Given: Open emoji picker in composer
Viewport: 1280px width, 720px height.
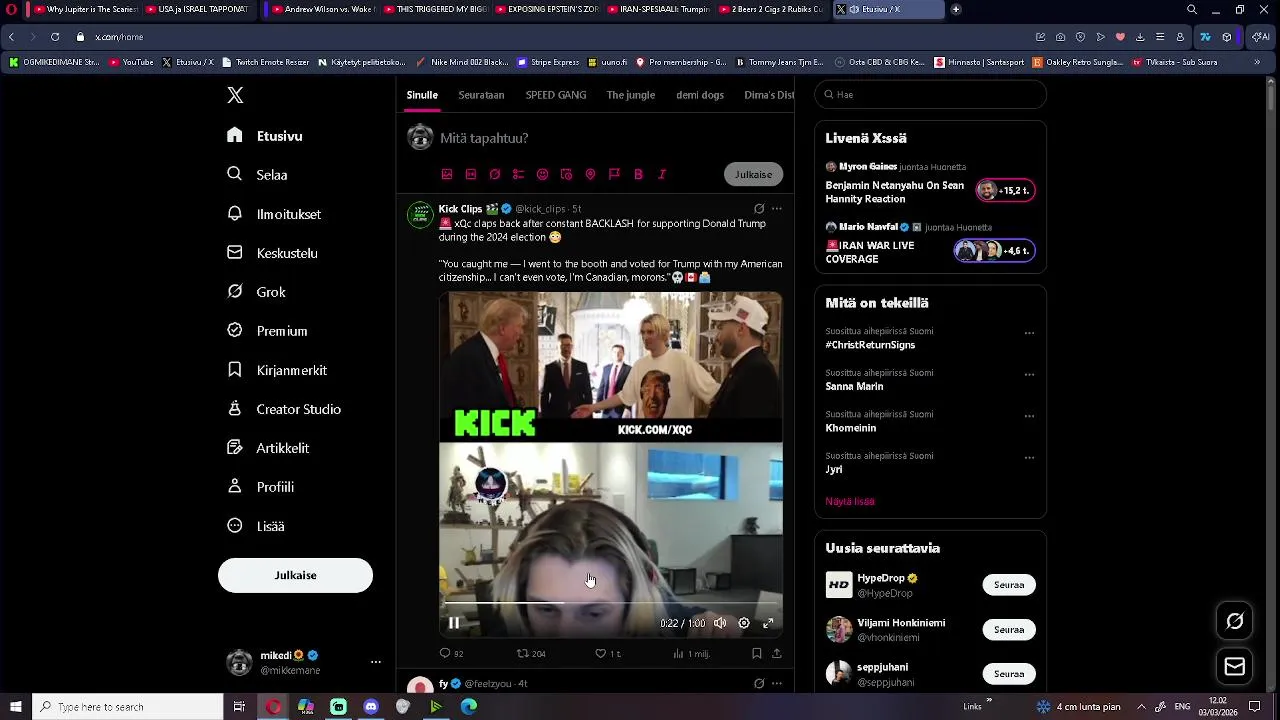Looking at the screenshot, I should [542, 174].
